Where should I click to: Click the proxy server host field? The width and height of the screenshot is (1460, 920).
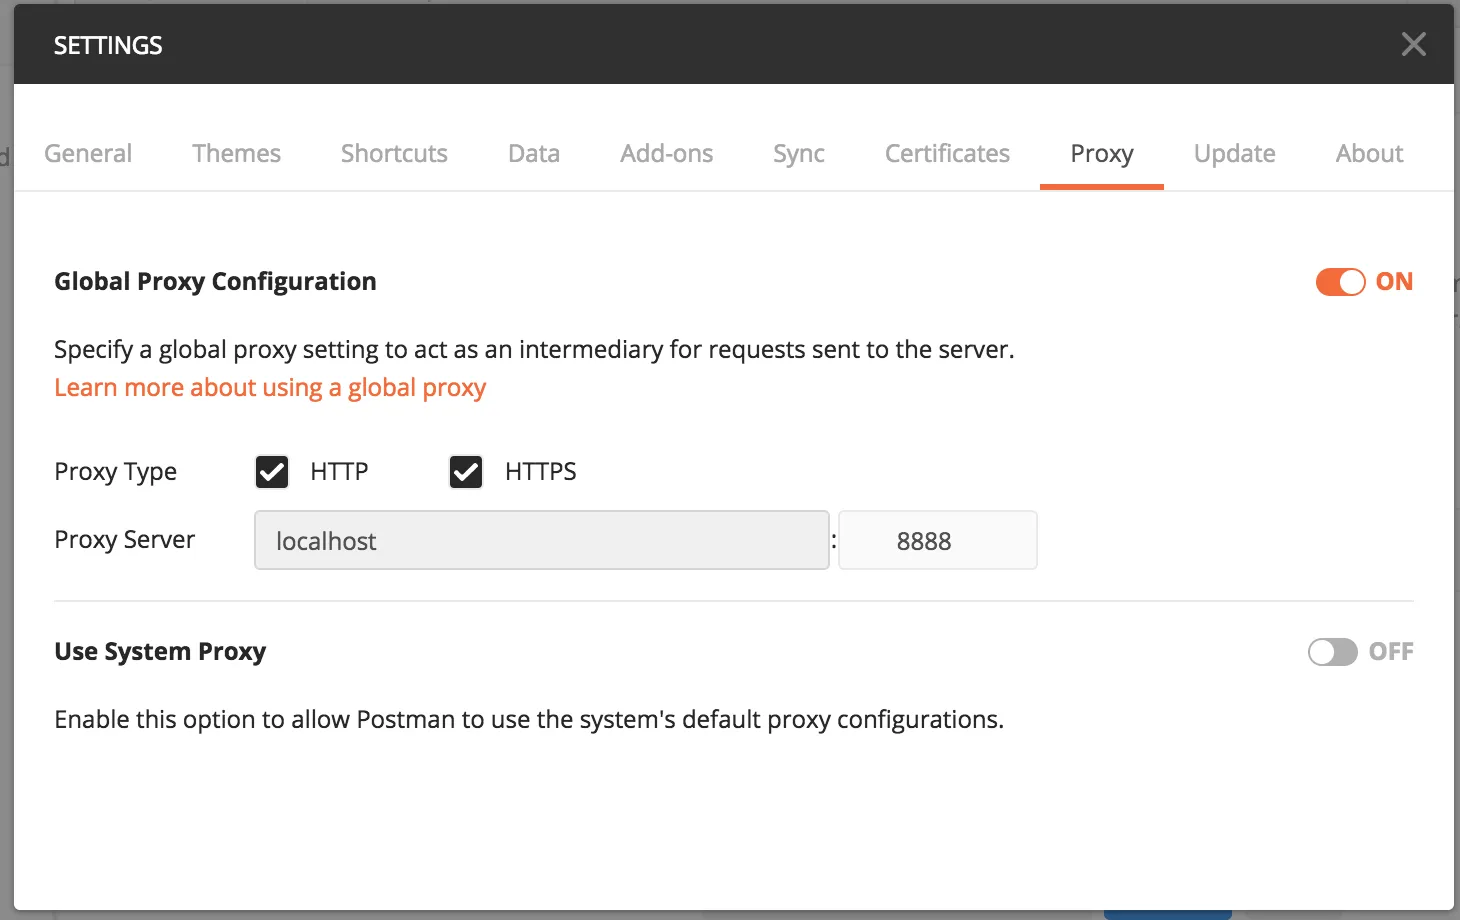[541, 541]
